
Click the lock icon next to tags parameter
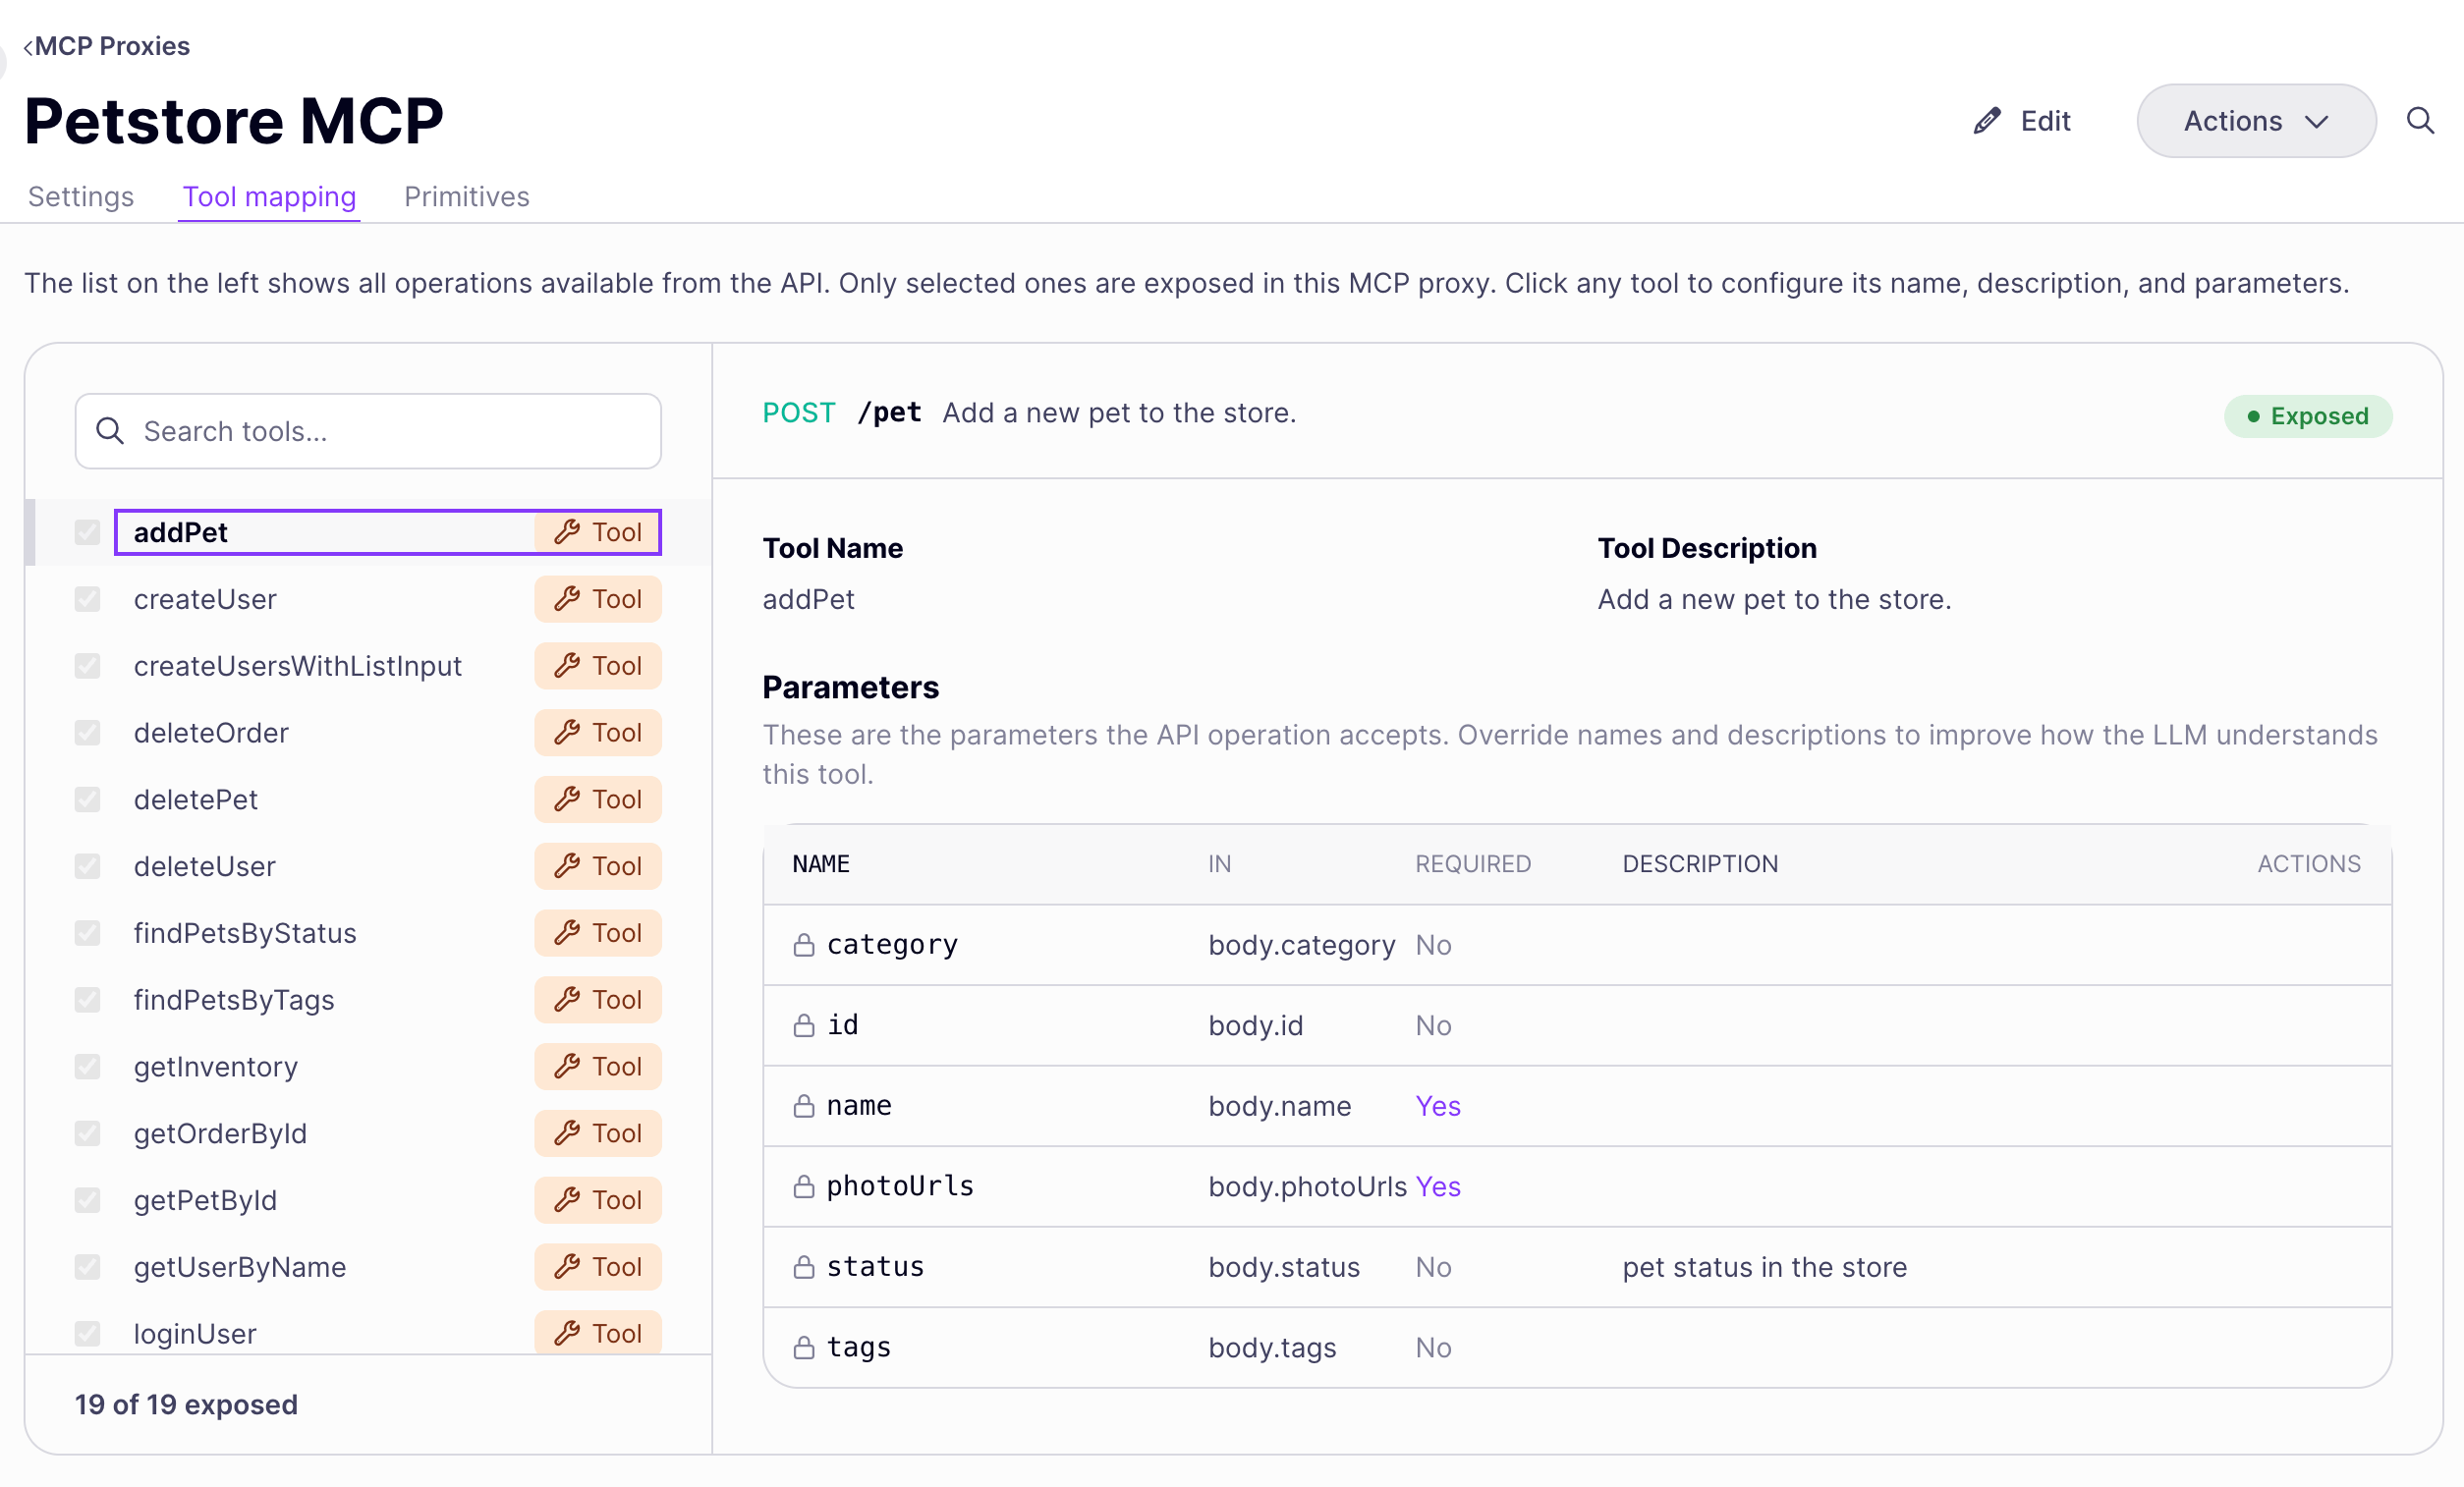pyautogui.click(x=804, y=1348)
